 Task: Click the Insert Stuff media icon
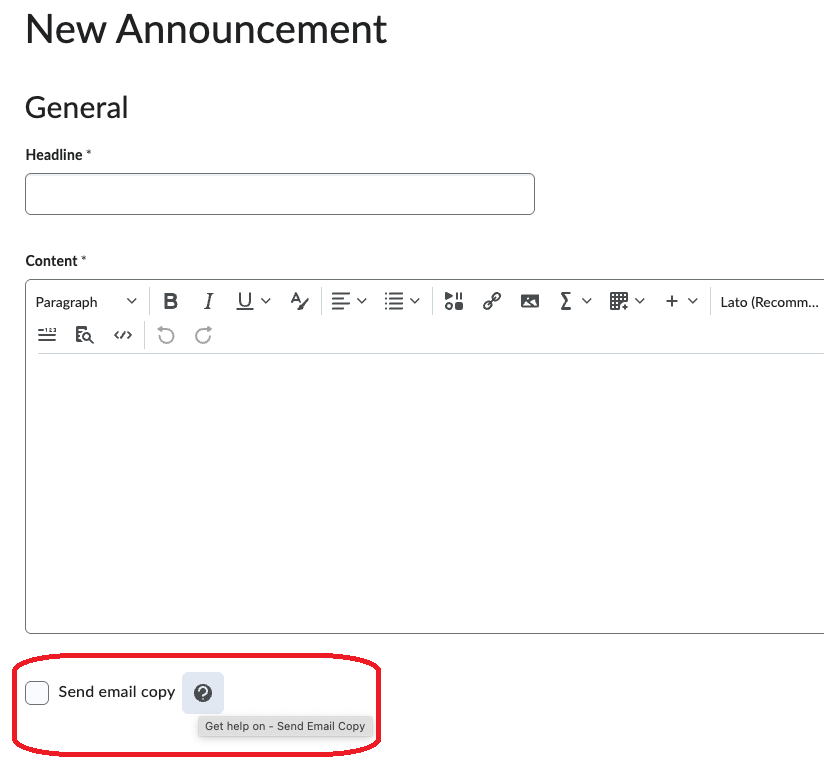click(454, 301)
